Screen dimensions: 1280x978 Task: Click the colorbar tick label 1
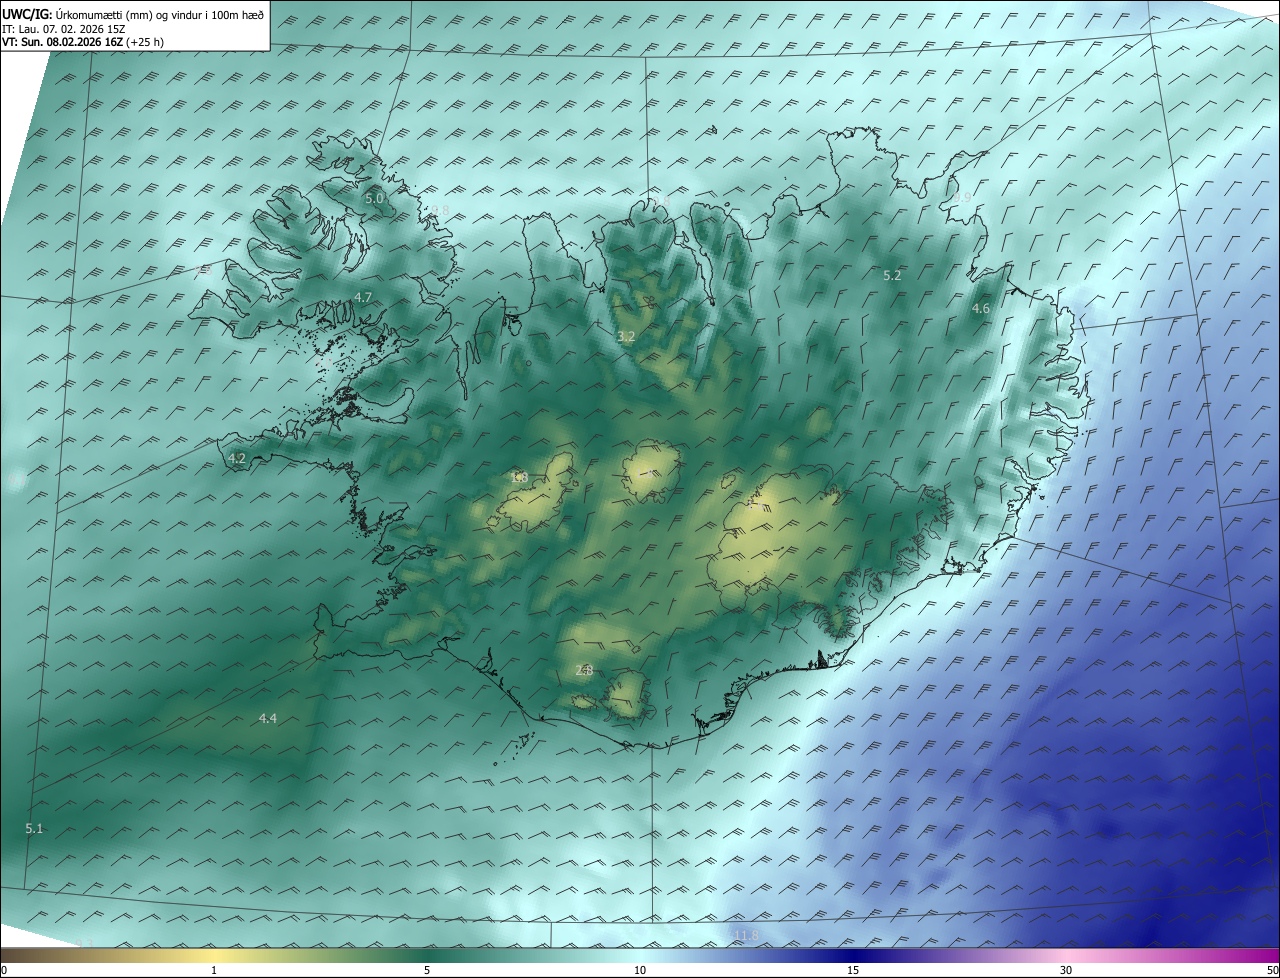pos(214,970)
